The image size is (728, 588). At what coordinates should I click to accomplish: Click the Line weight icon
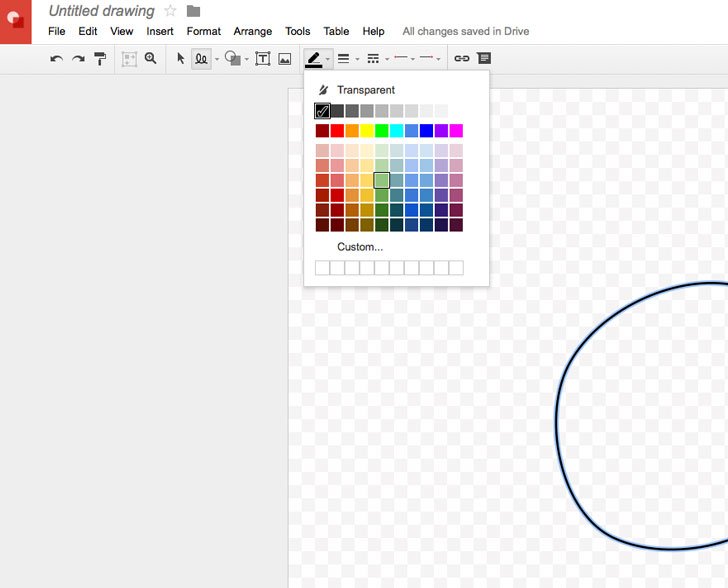pyautogui.click(x=344, y=59)
